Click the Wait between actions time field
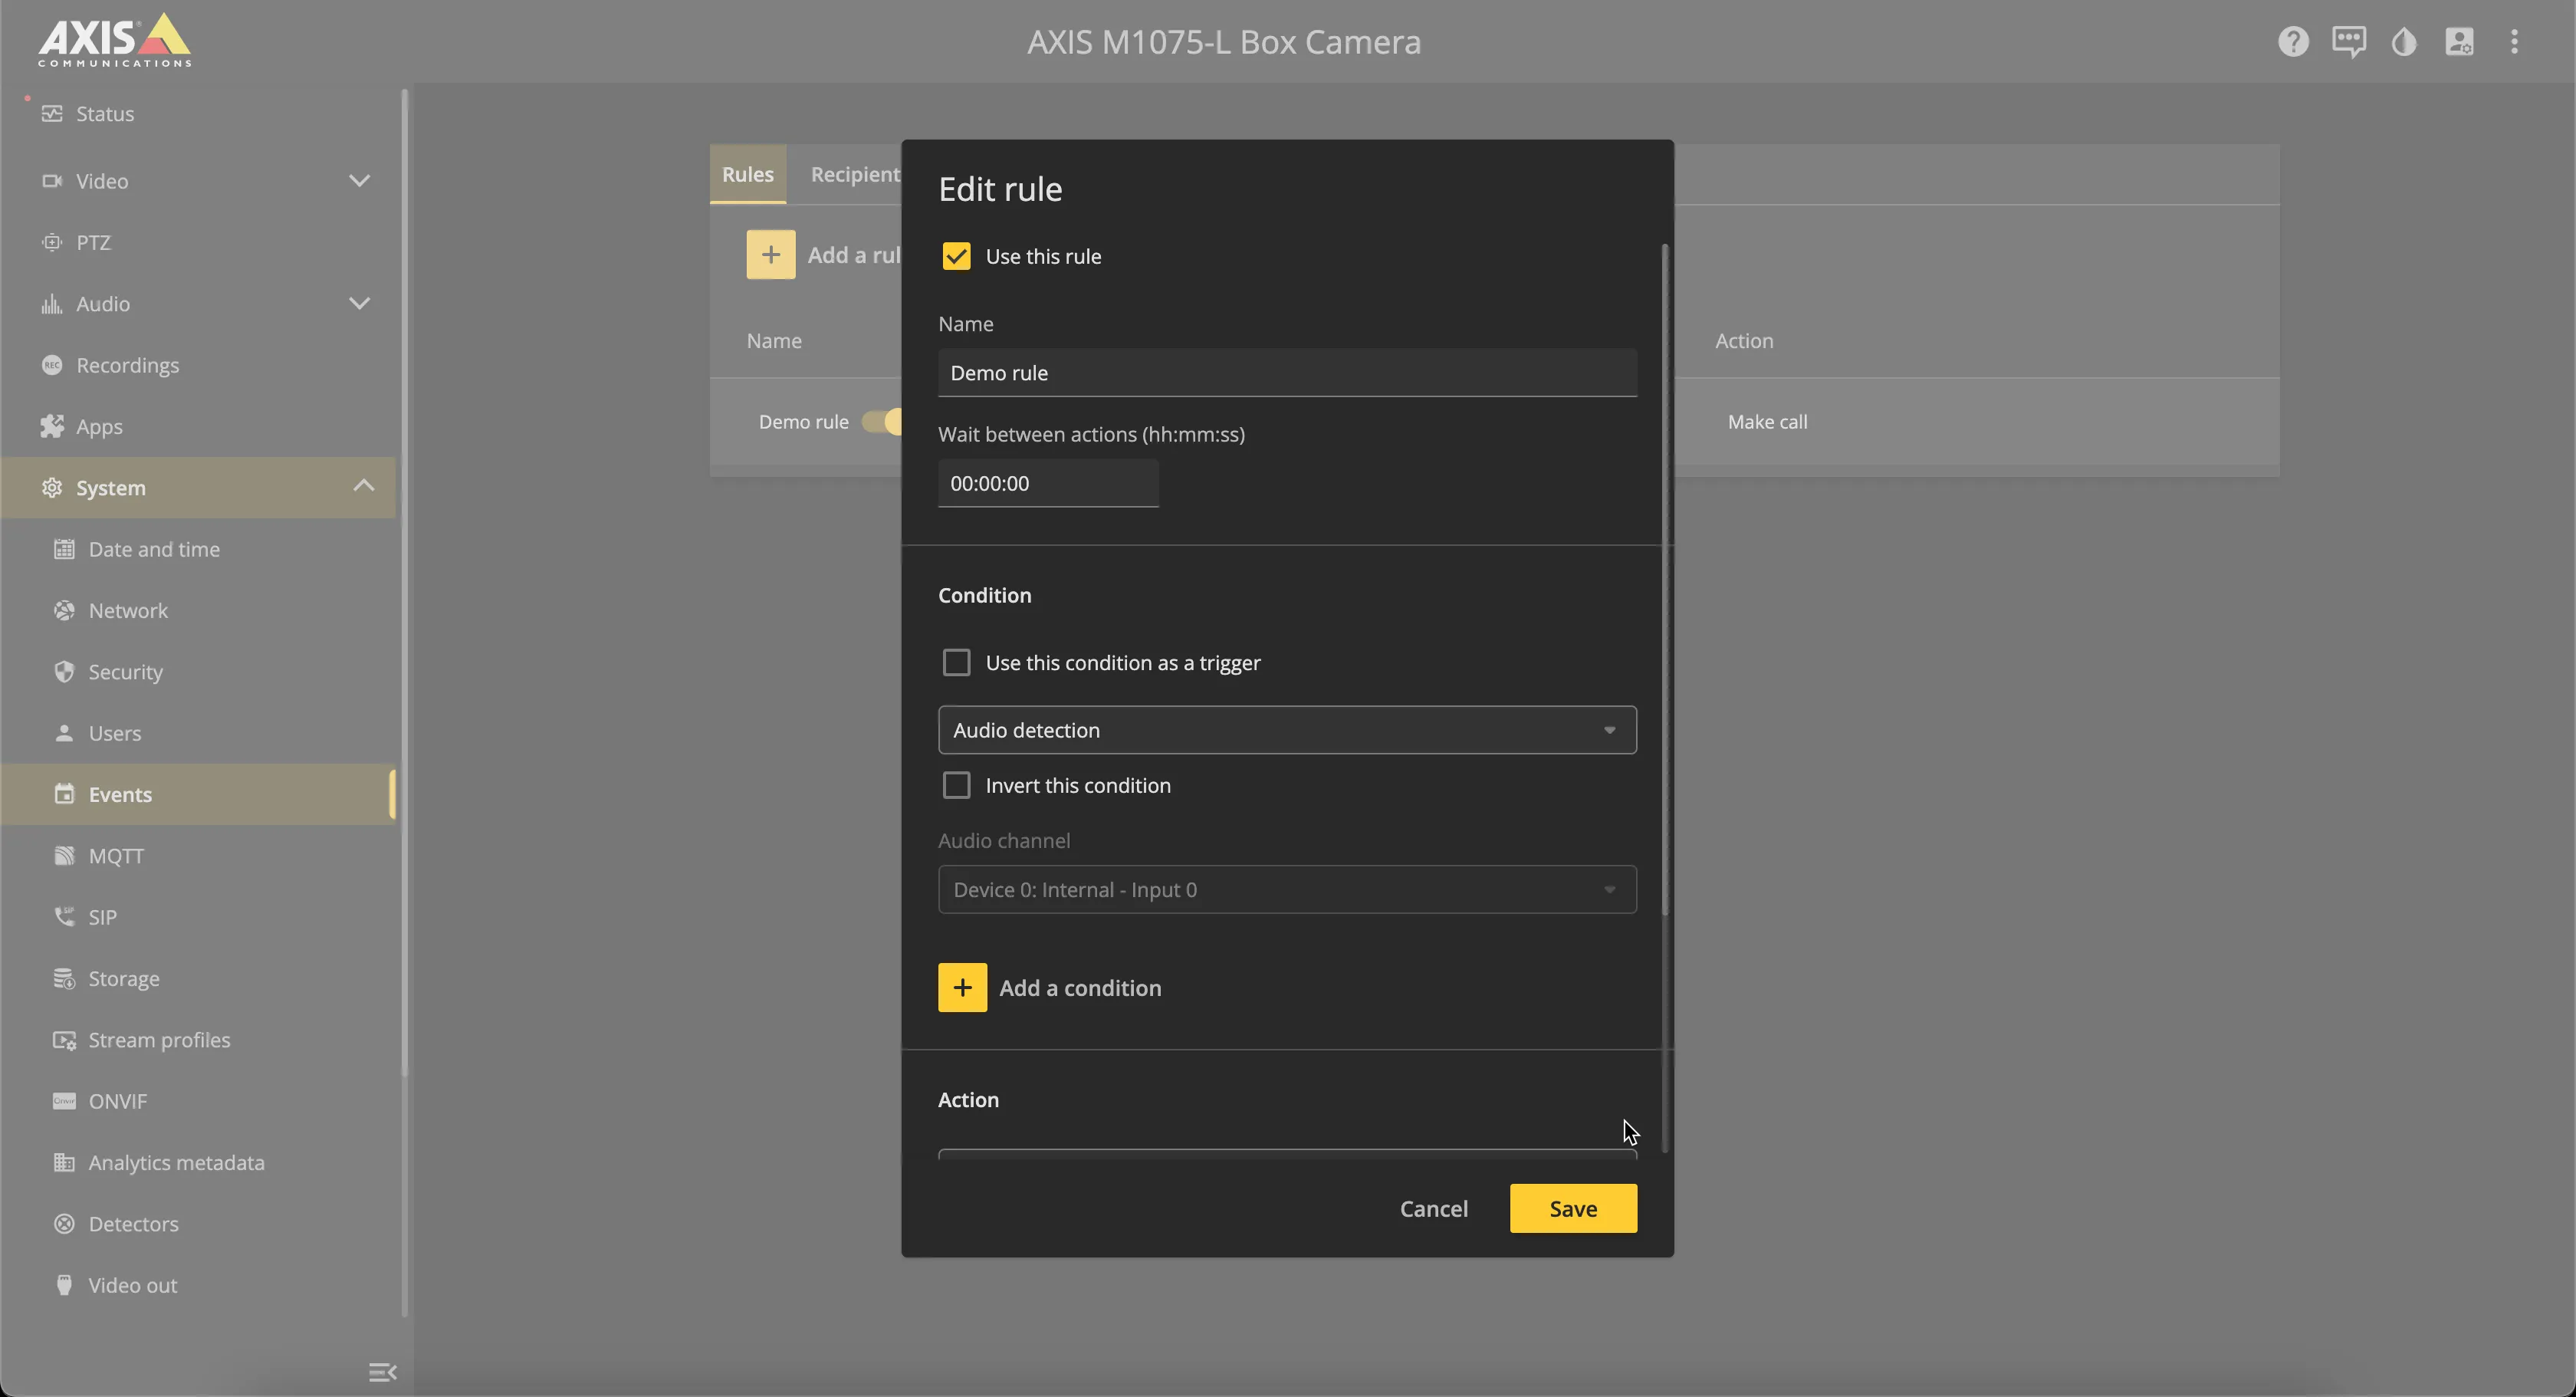This screenshot has height=1397, width=2576. [1048, 483]
